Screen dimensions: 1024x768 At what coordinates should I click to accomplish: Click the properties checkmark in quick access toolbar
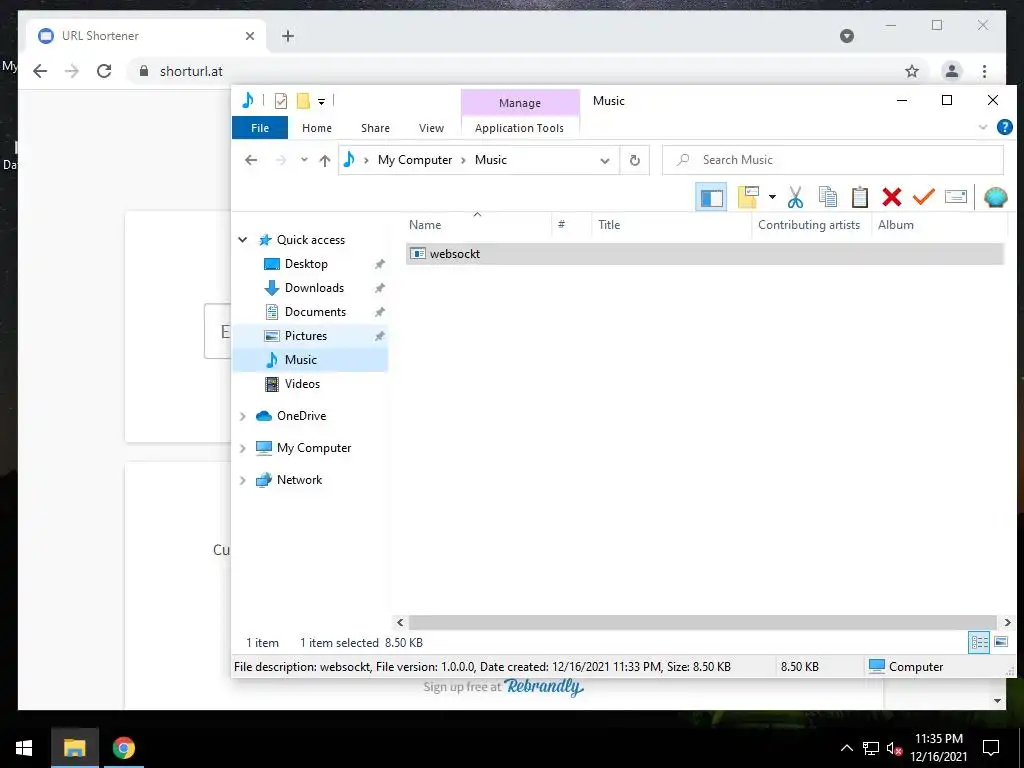click(281, 101)
